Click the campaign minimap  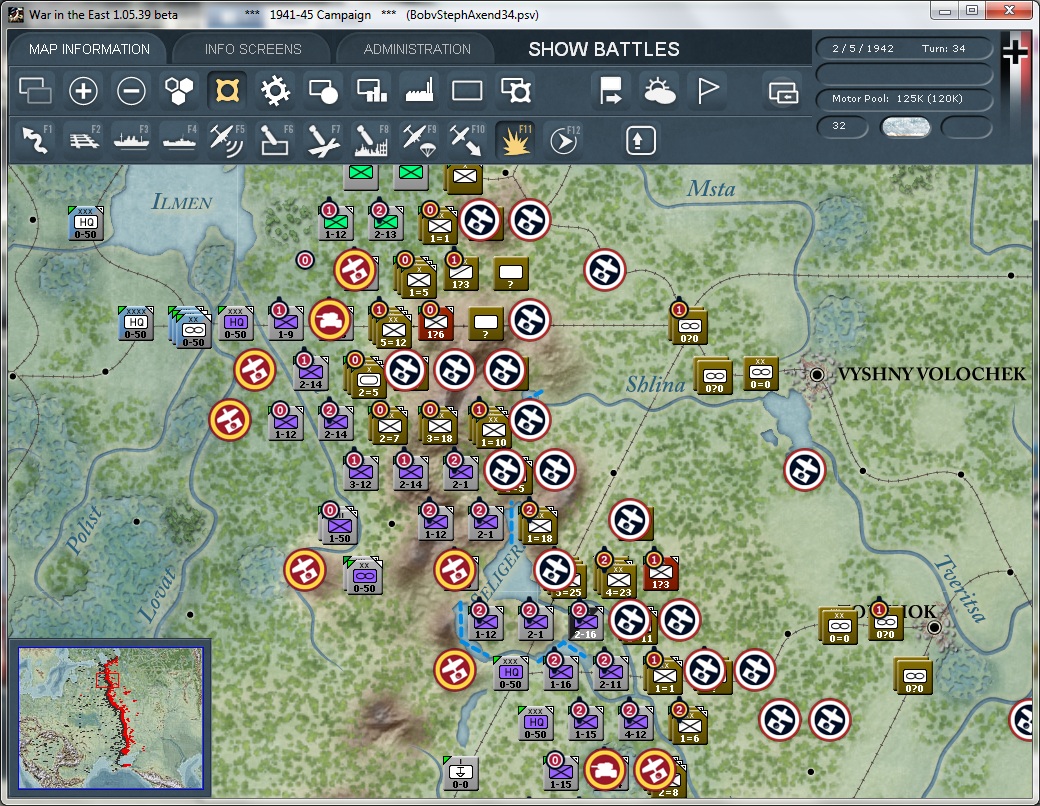coord(111,718)
